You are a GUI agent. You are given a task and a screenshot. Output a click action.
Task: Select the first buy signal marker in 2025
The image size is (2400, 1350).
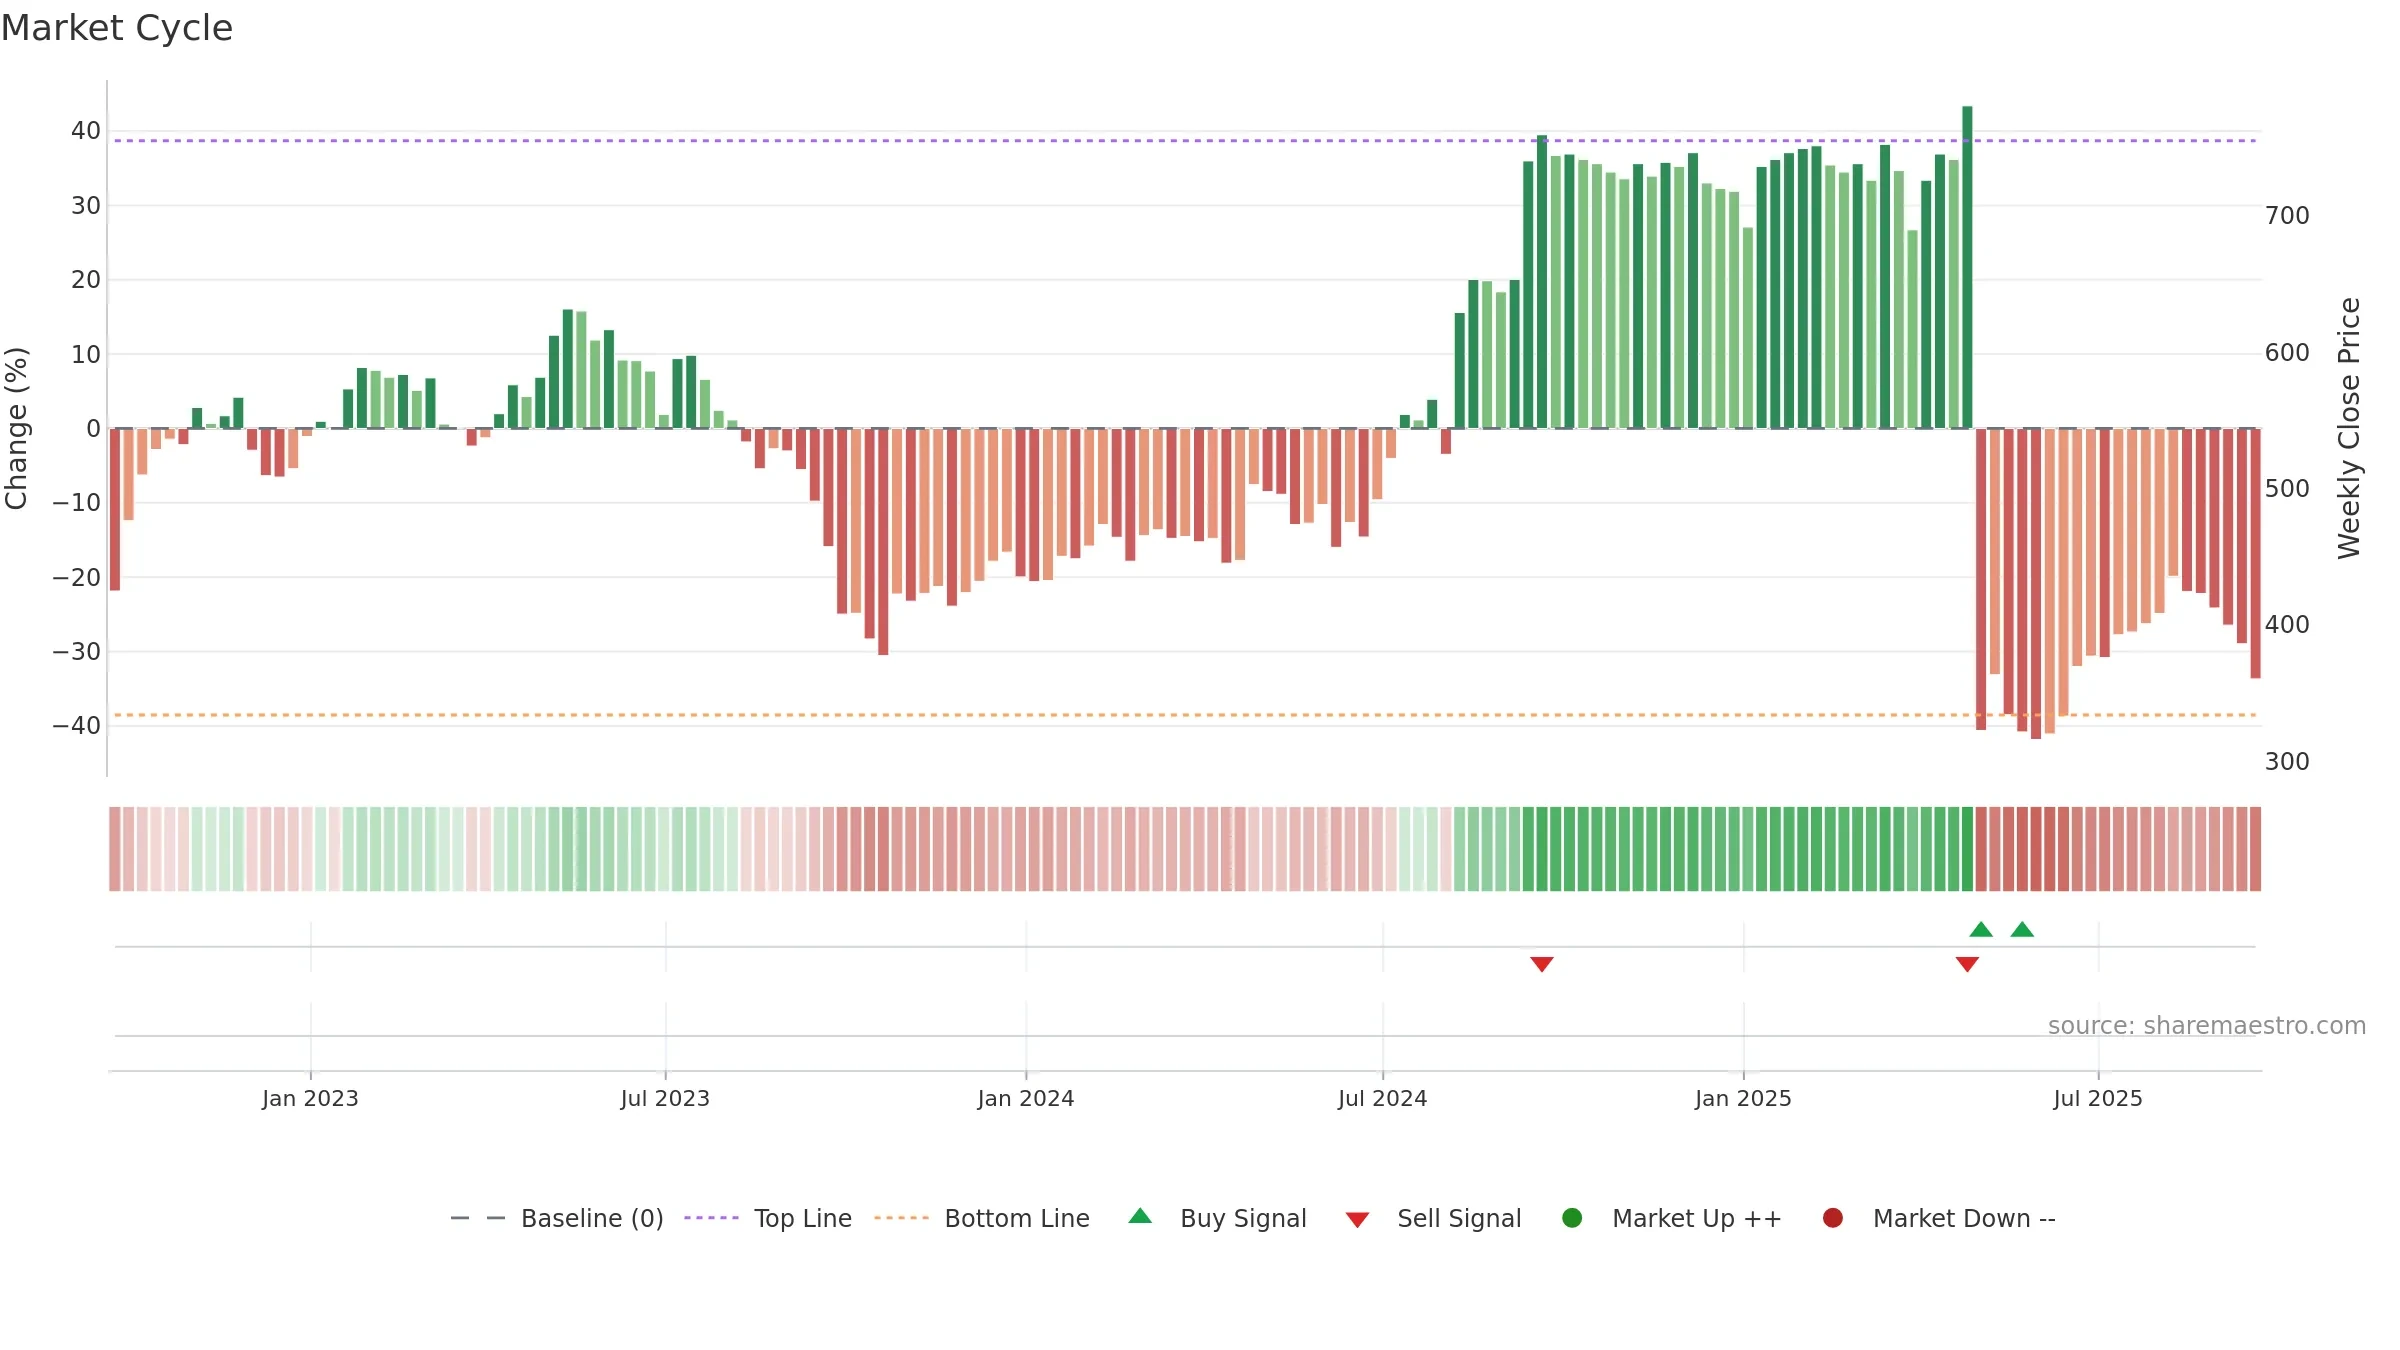(1981, 930)
